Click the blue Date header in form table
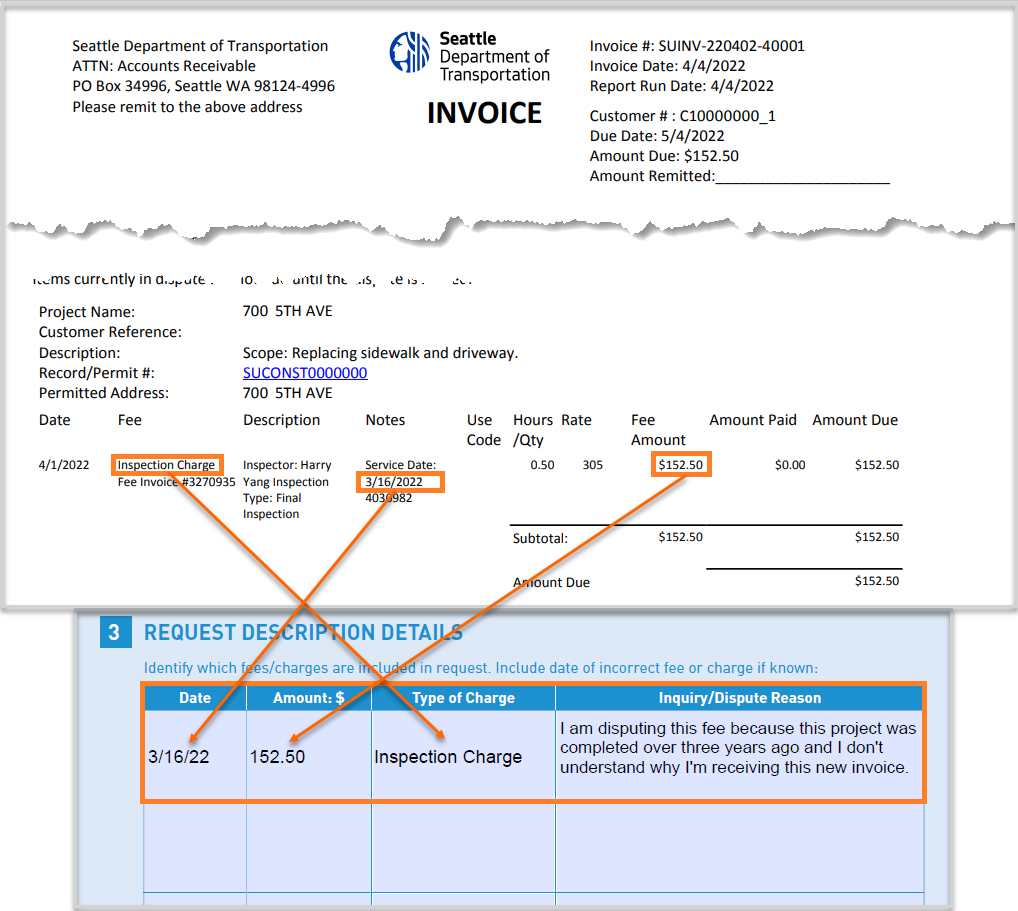Screen dimensions: 1018x911 195,698
